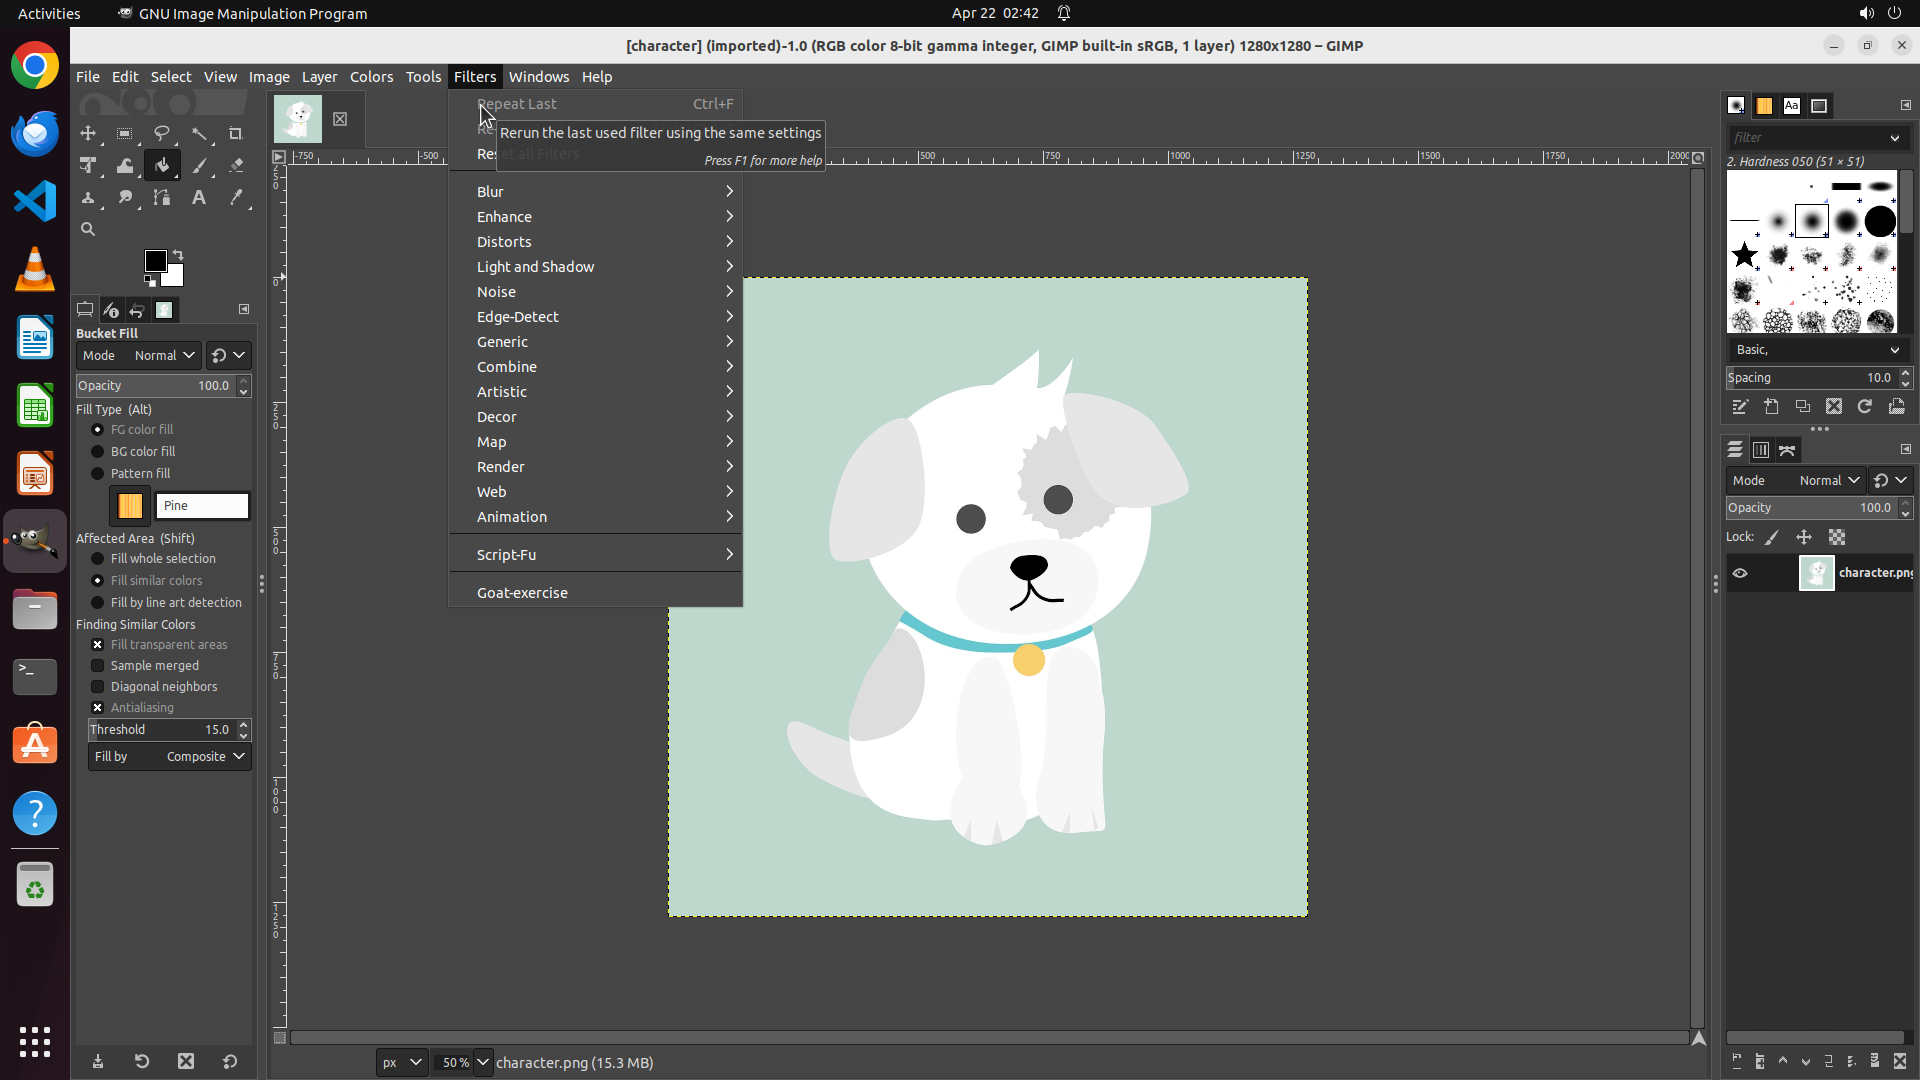Select the Paintbrush tool

tap(199, 166)
